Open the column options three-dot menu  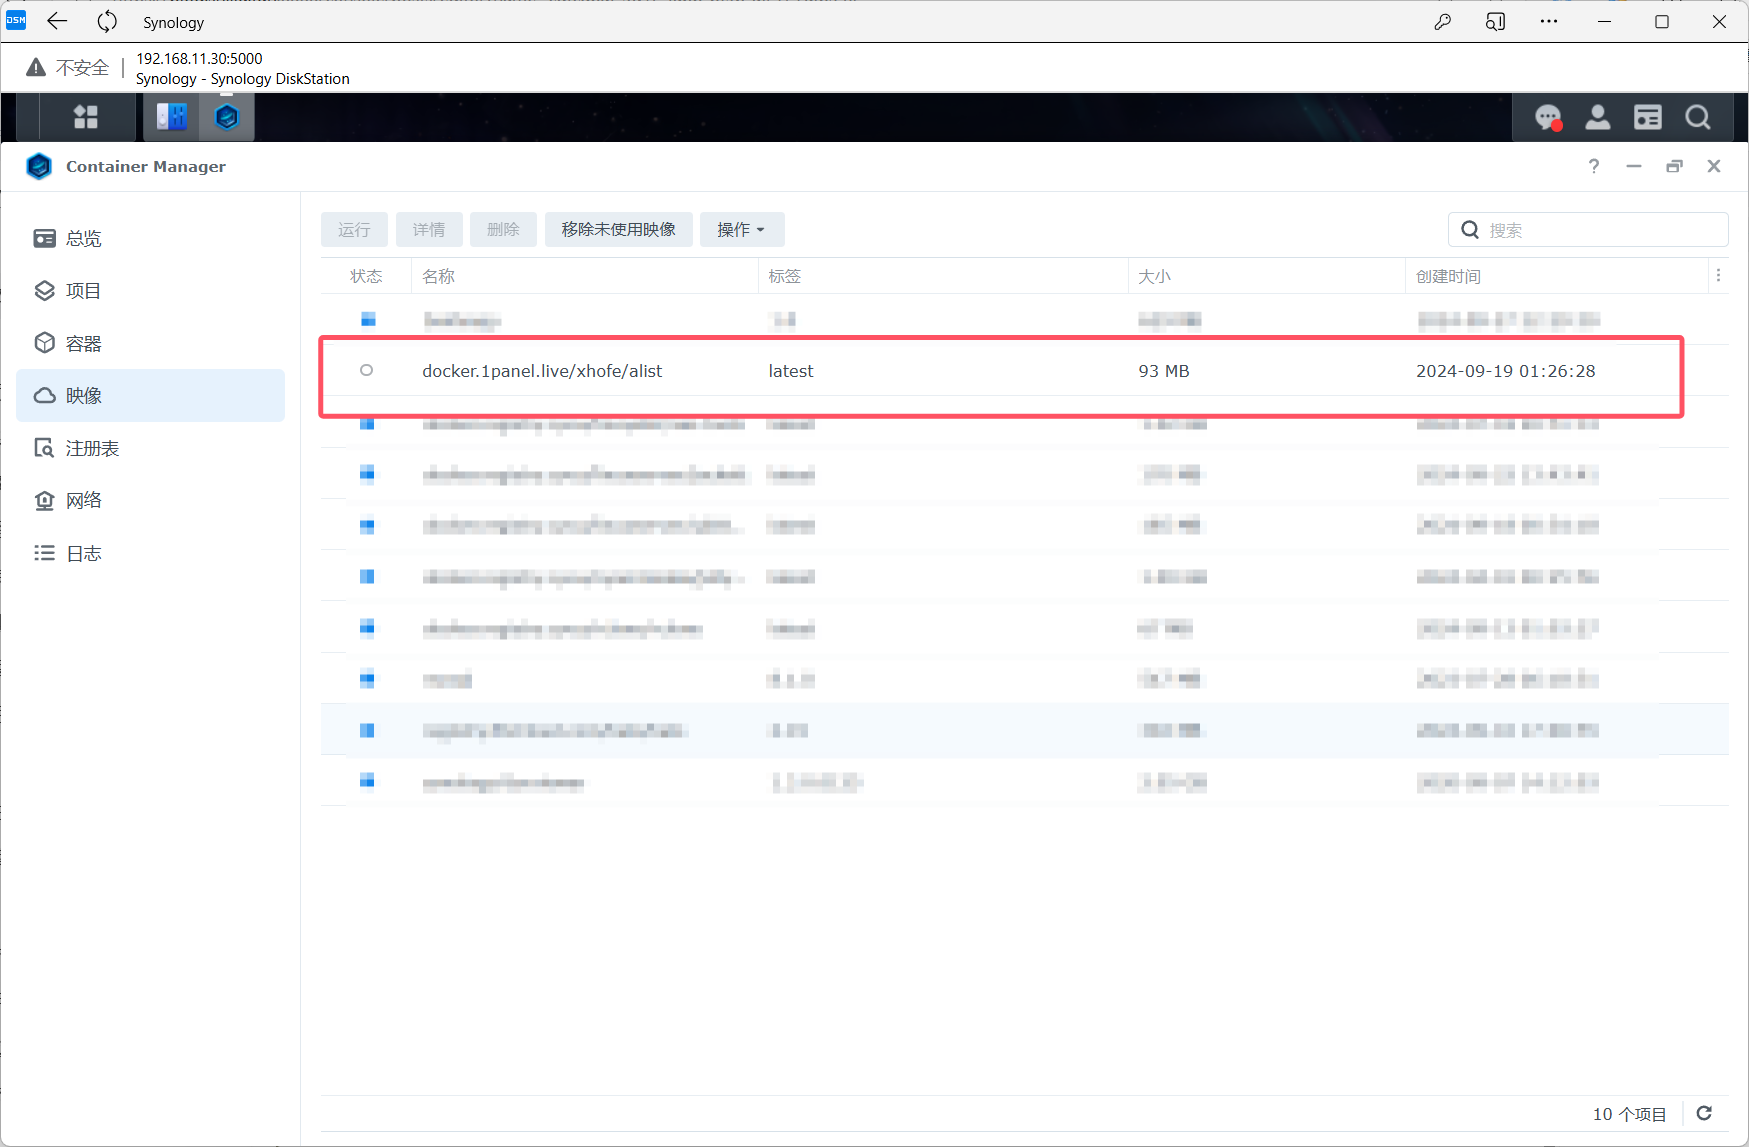pos(1718,276)
